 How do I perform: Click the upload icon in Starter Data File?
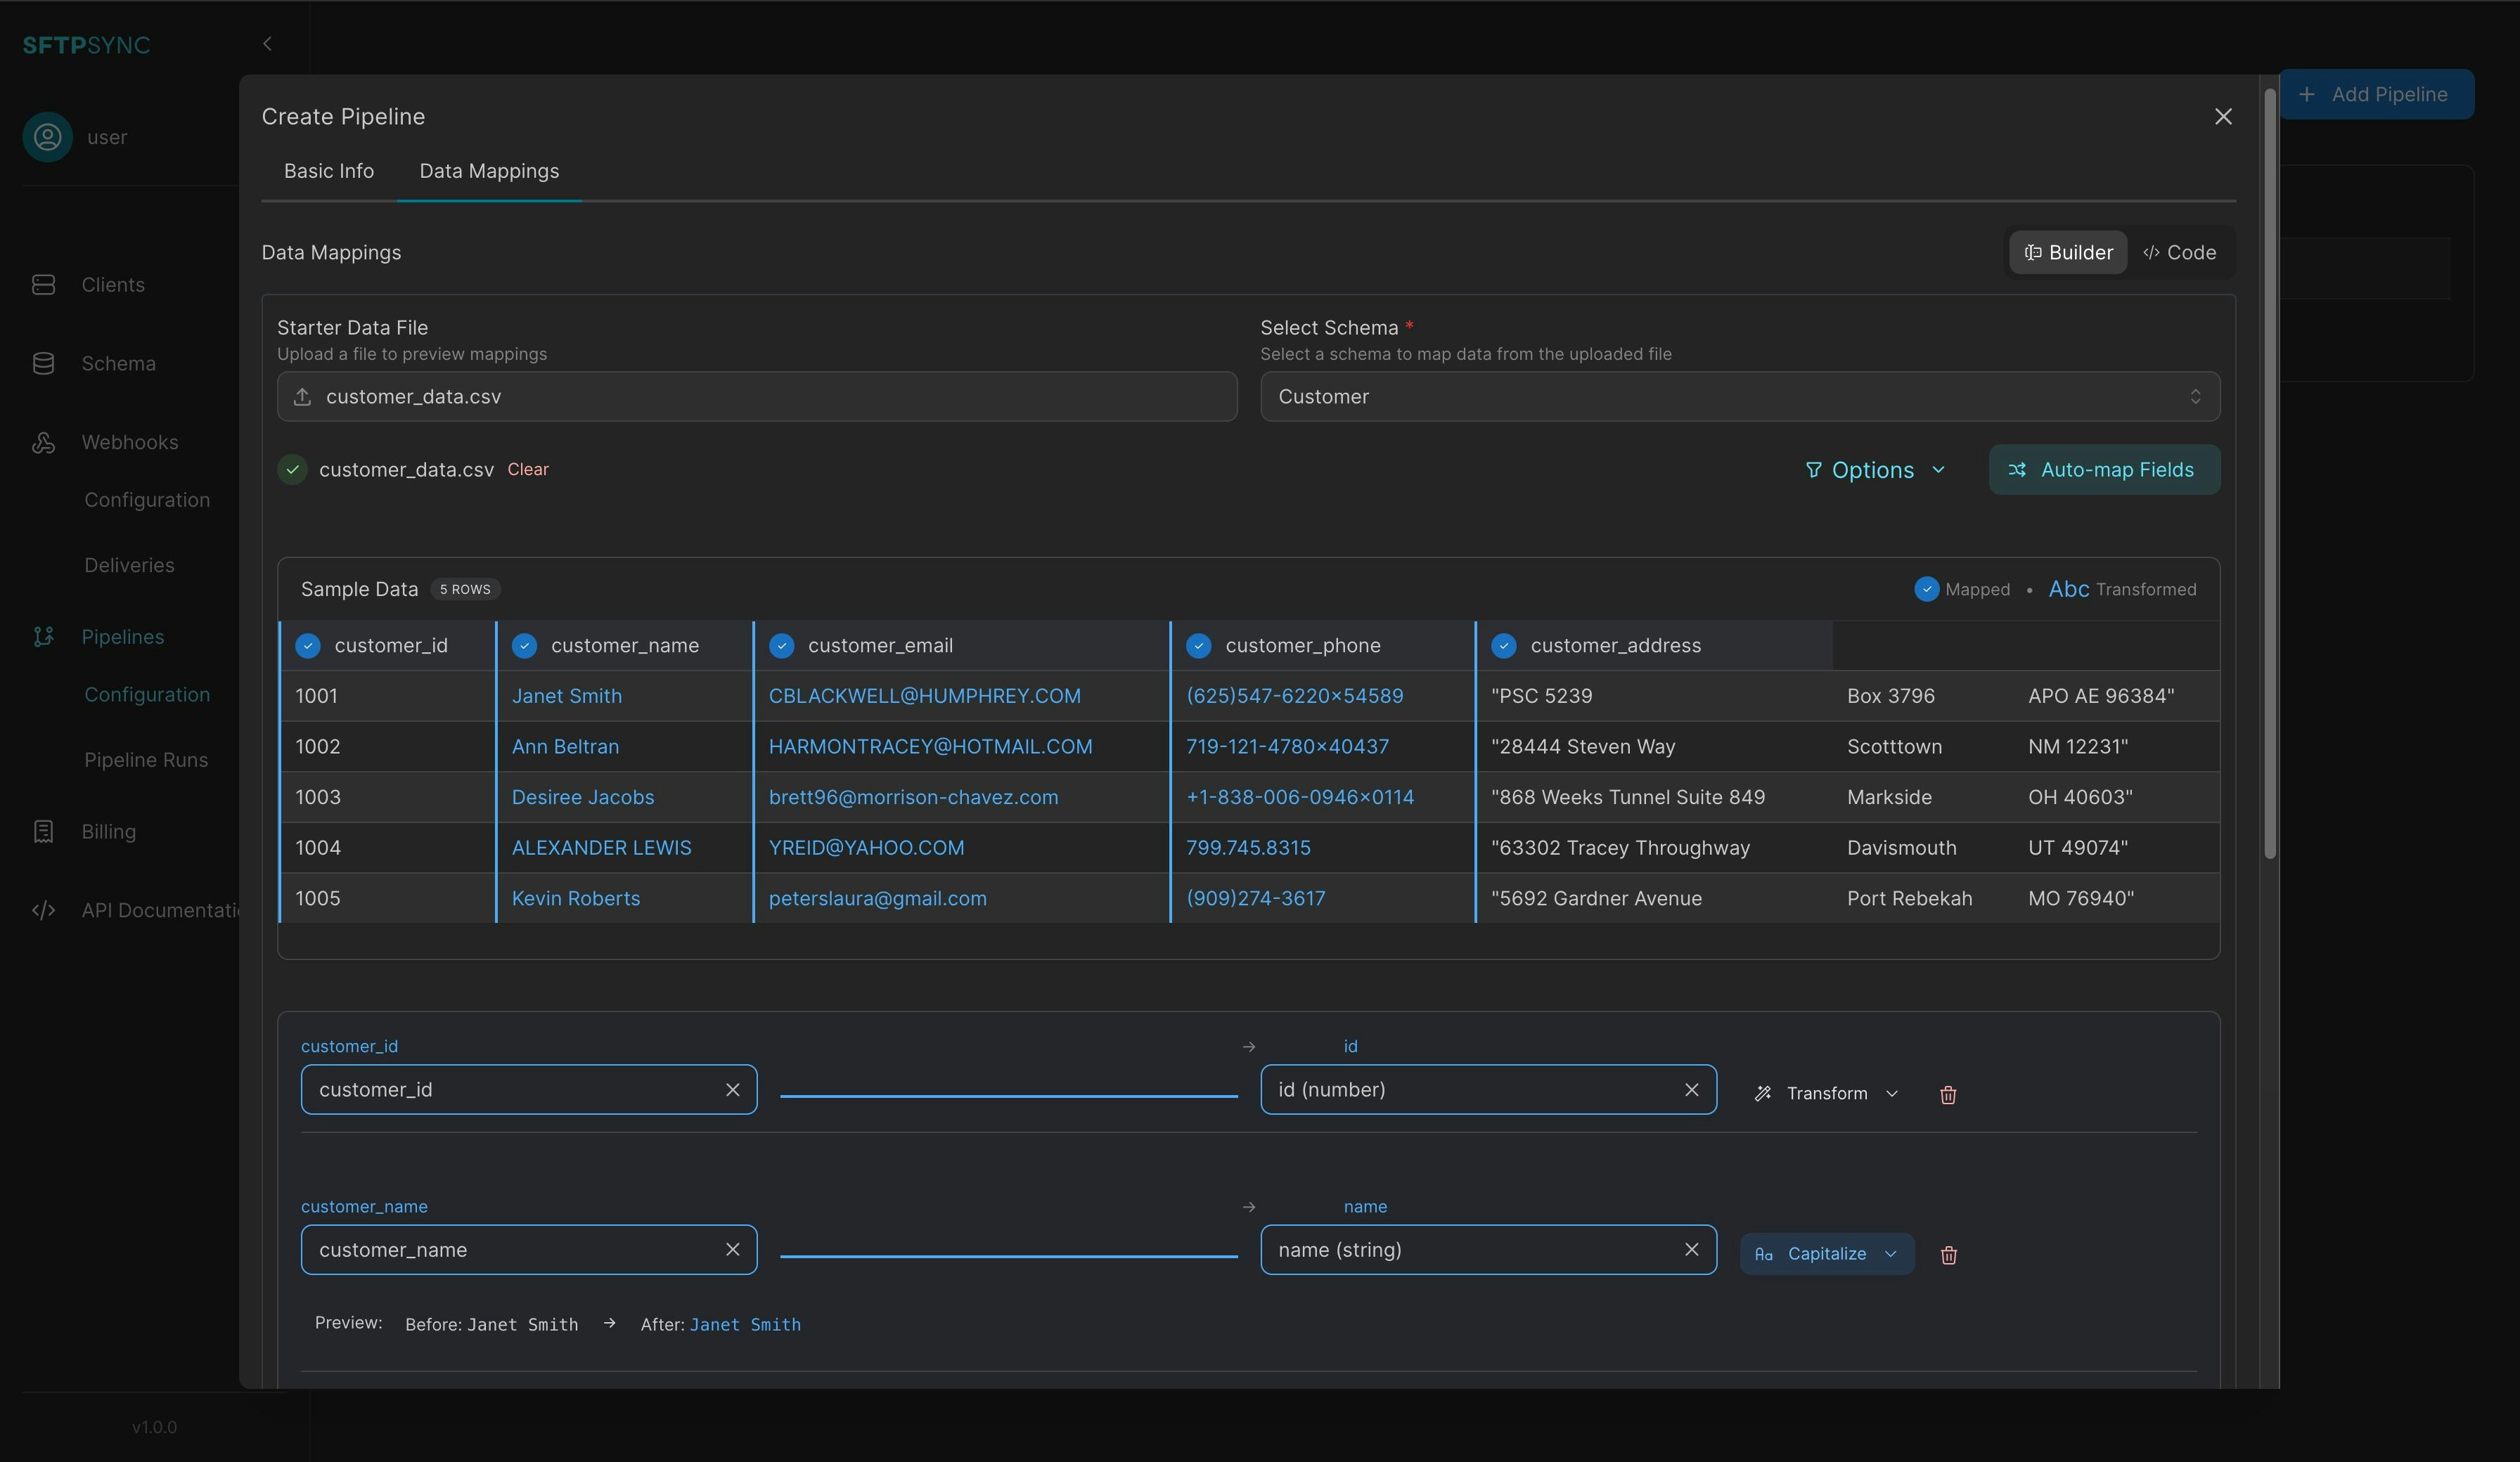(x=302, y=397)
